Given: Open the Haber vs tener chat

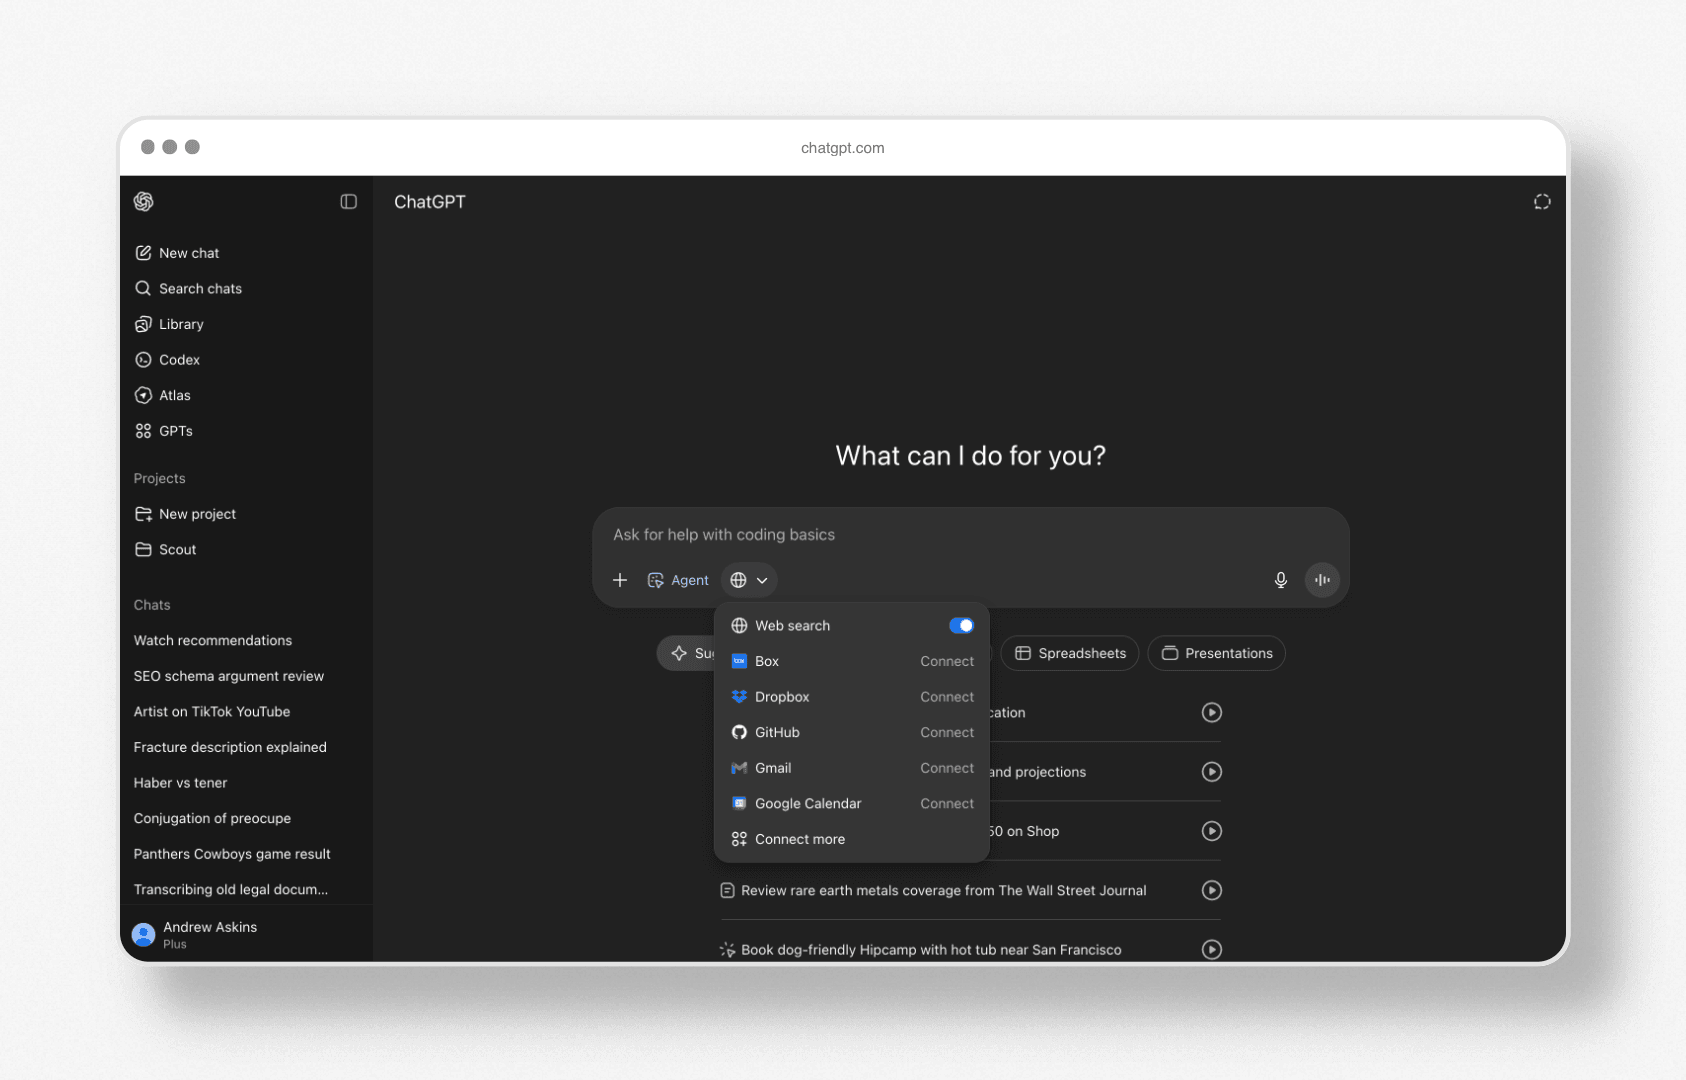Looking at the screenshot, I should click(x=180, y=783).
